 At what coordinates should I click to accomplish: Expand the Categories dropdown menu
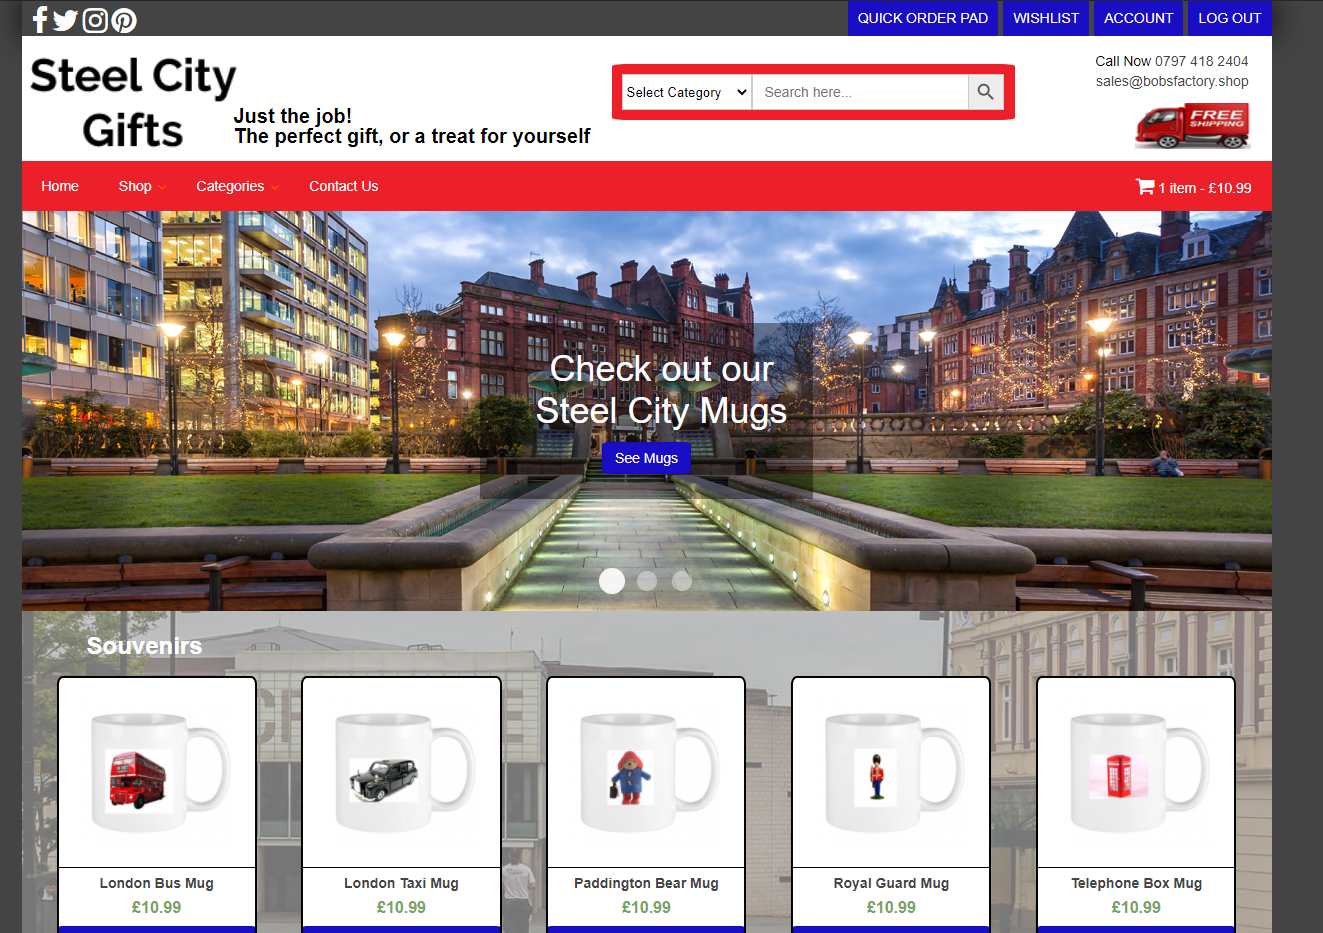(x=230, y=186)
